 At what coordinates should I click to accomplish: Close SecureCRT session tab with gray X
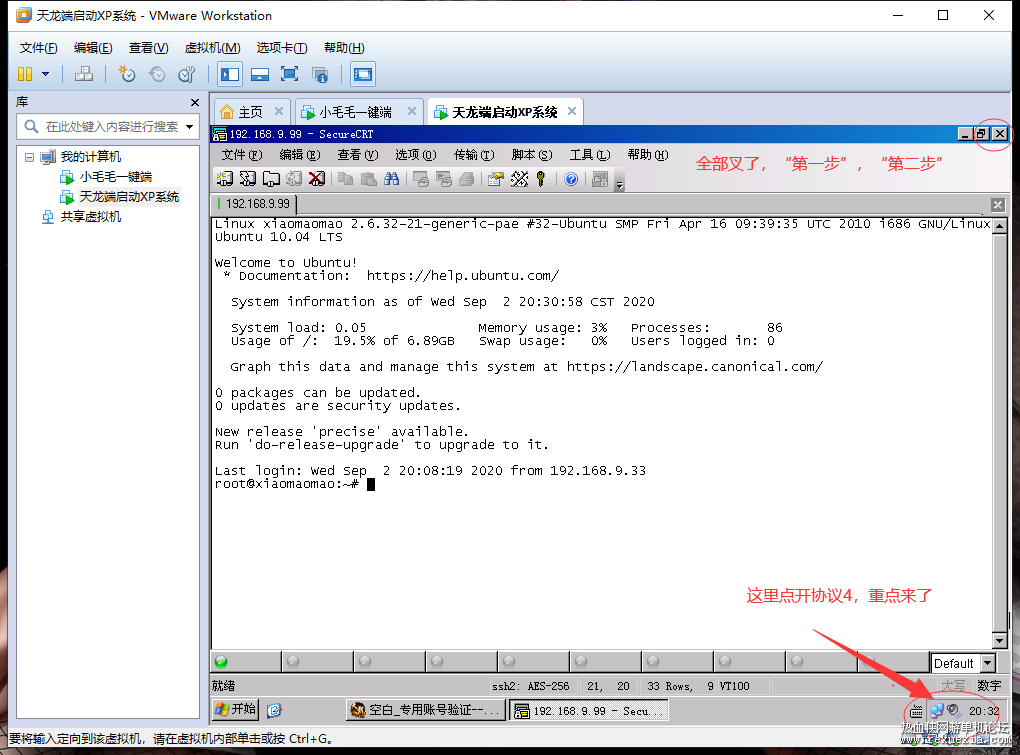point(998,205)
